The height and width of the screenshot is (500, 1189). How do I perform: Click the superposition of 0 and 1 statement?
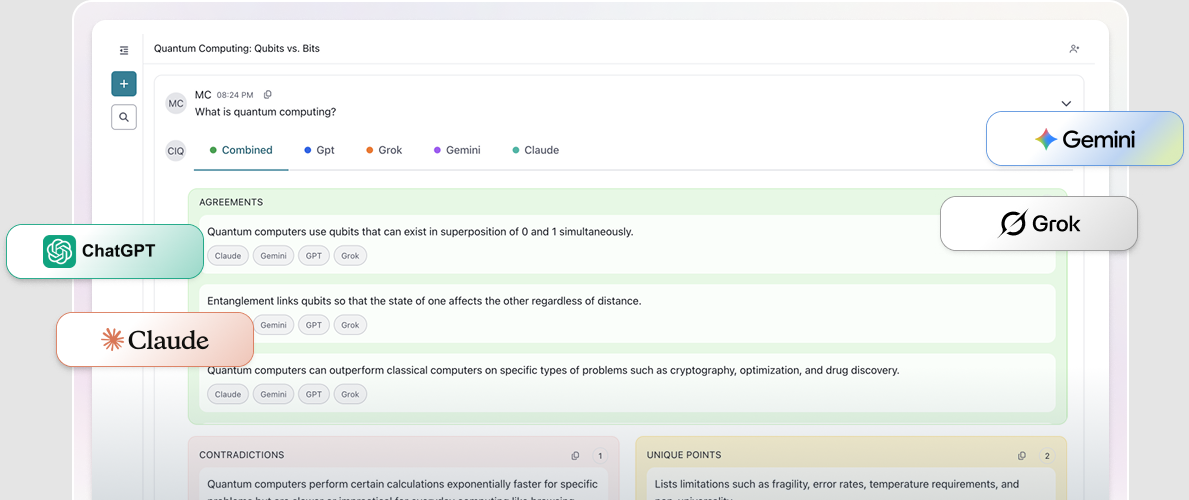(x=420, y=231)
